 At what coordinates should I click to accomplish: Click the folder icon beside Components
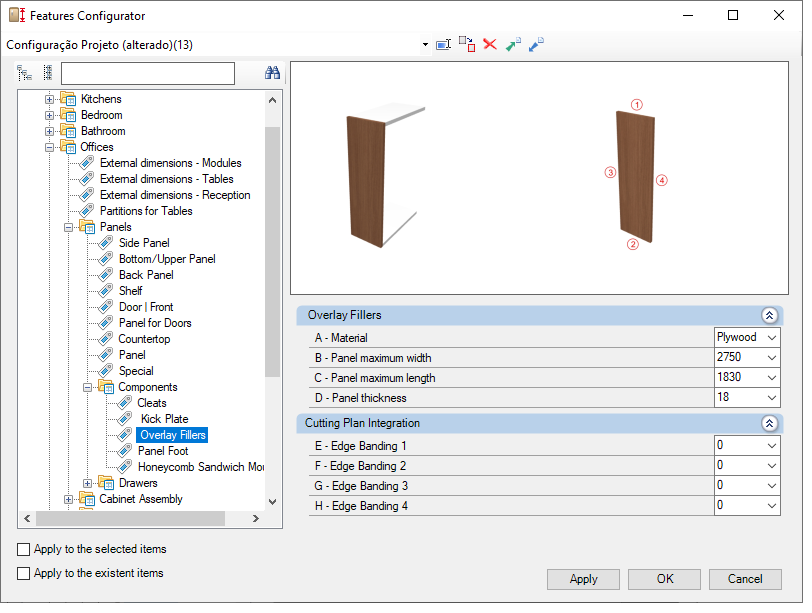pos(106,387)
